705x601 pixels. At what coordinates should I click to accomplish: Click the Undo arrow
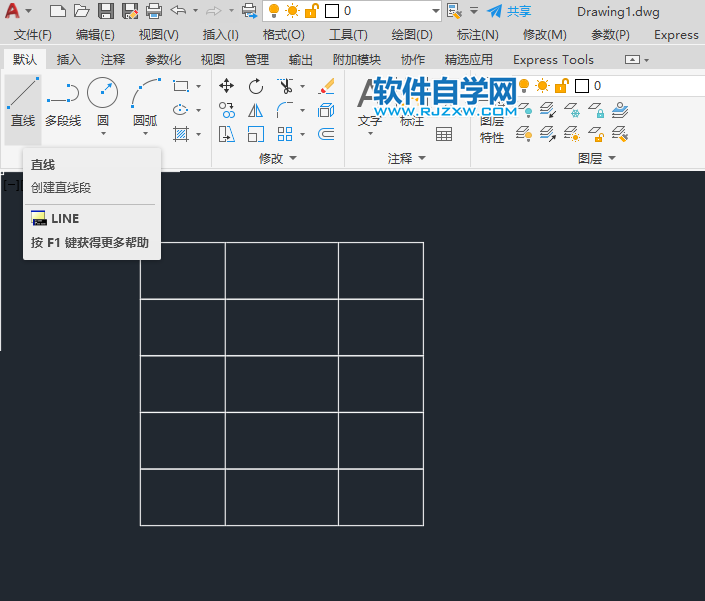[x=178, y=10]
